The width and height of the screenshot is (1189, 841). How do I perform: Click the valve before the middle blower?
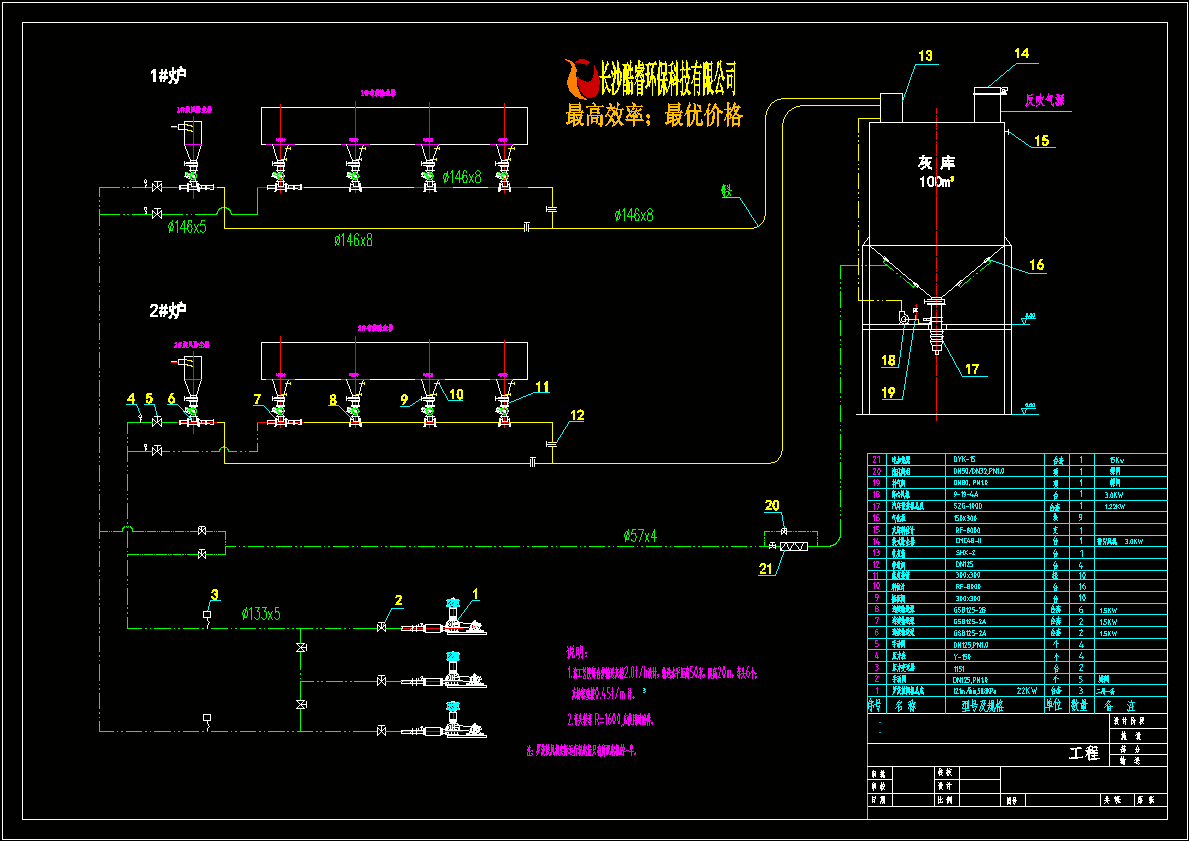coord(381,682)
